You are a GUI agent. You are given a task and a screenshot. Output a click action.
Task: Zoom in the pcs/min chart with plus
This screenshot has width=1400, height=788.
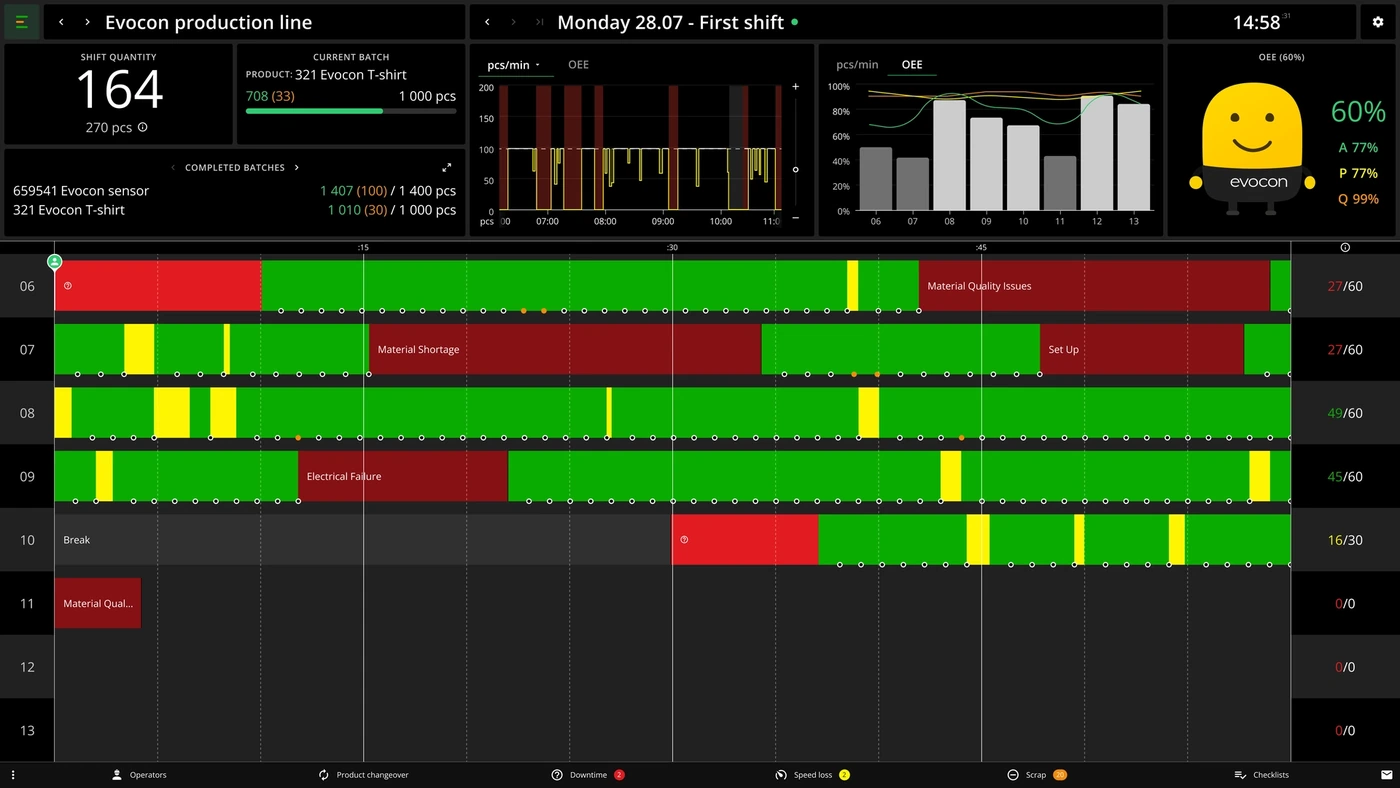coord(796,87)
